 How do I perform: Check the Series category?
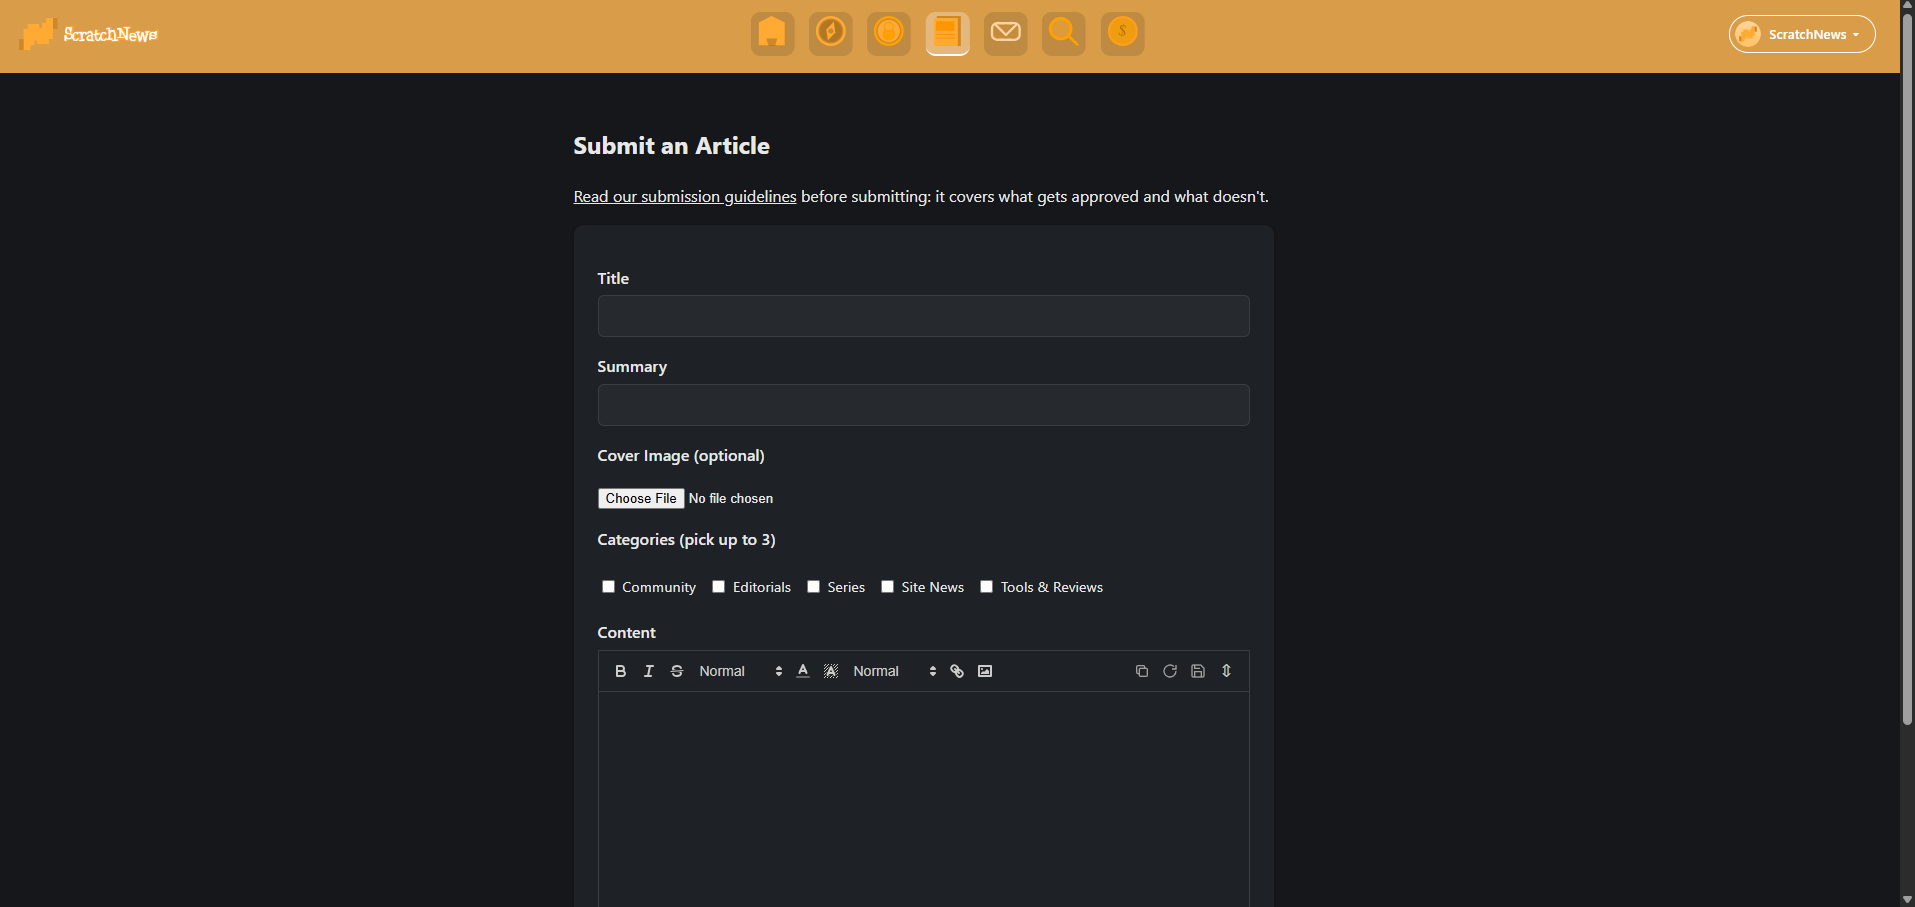(x=813, y=587)
